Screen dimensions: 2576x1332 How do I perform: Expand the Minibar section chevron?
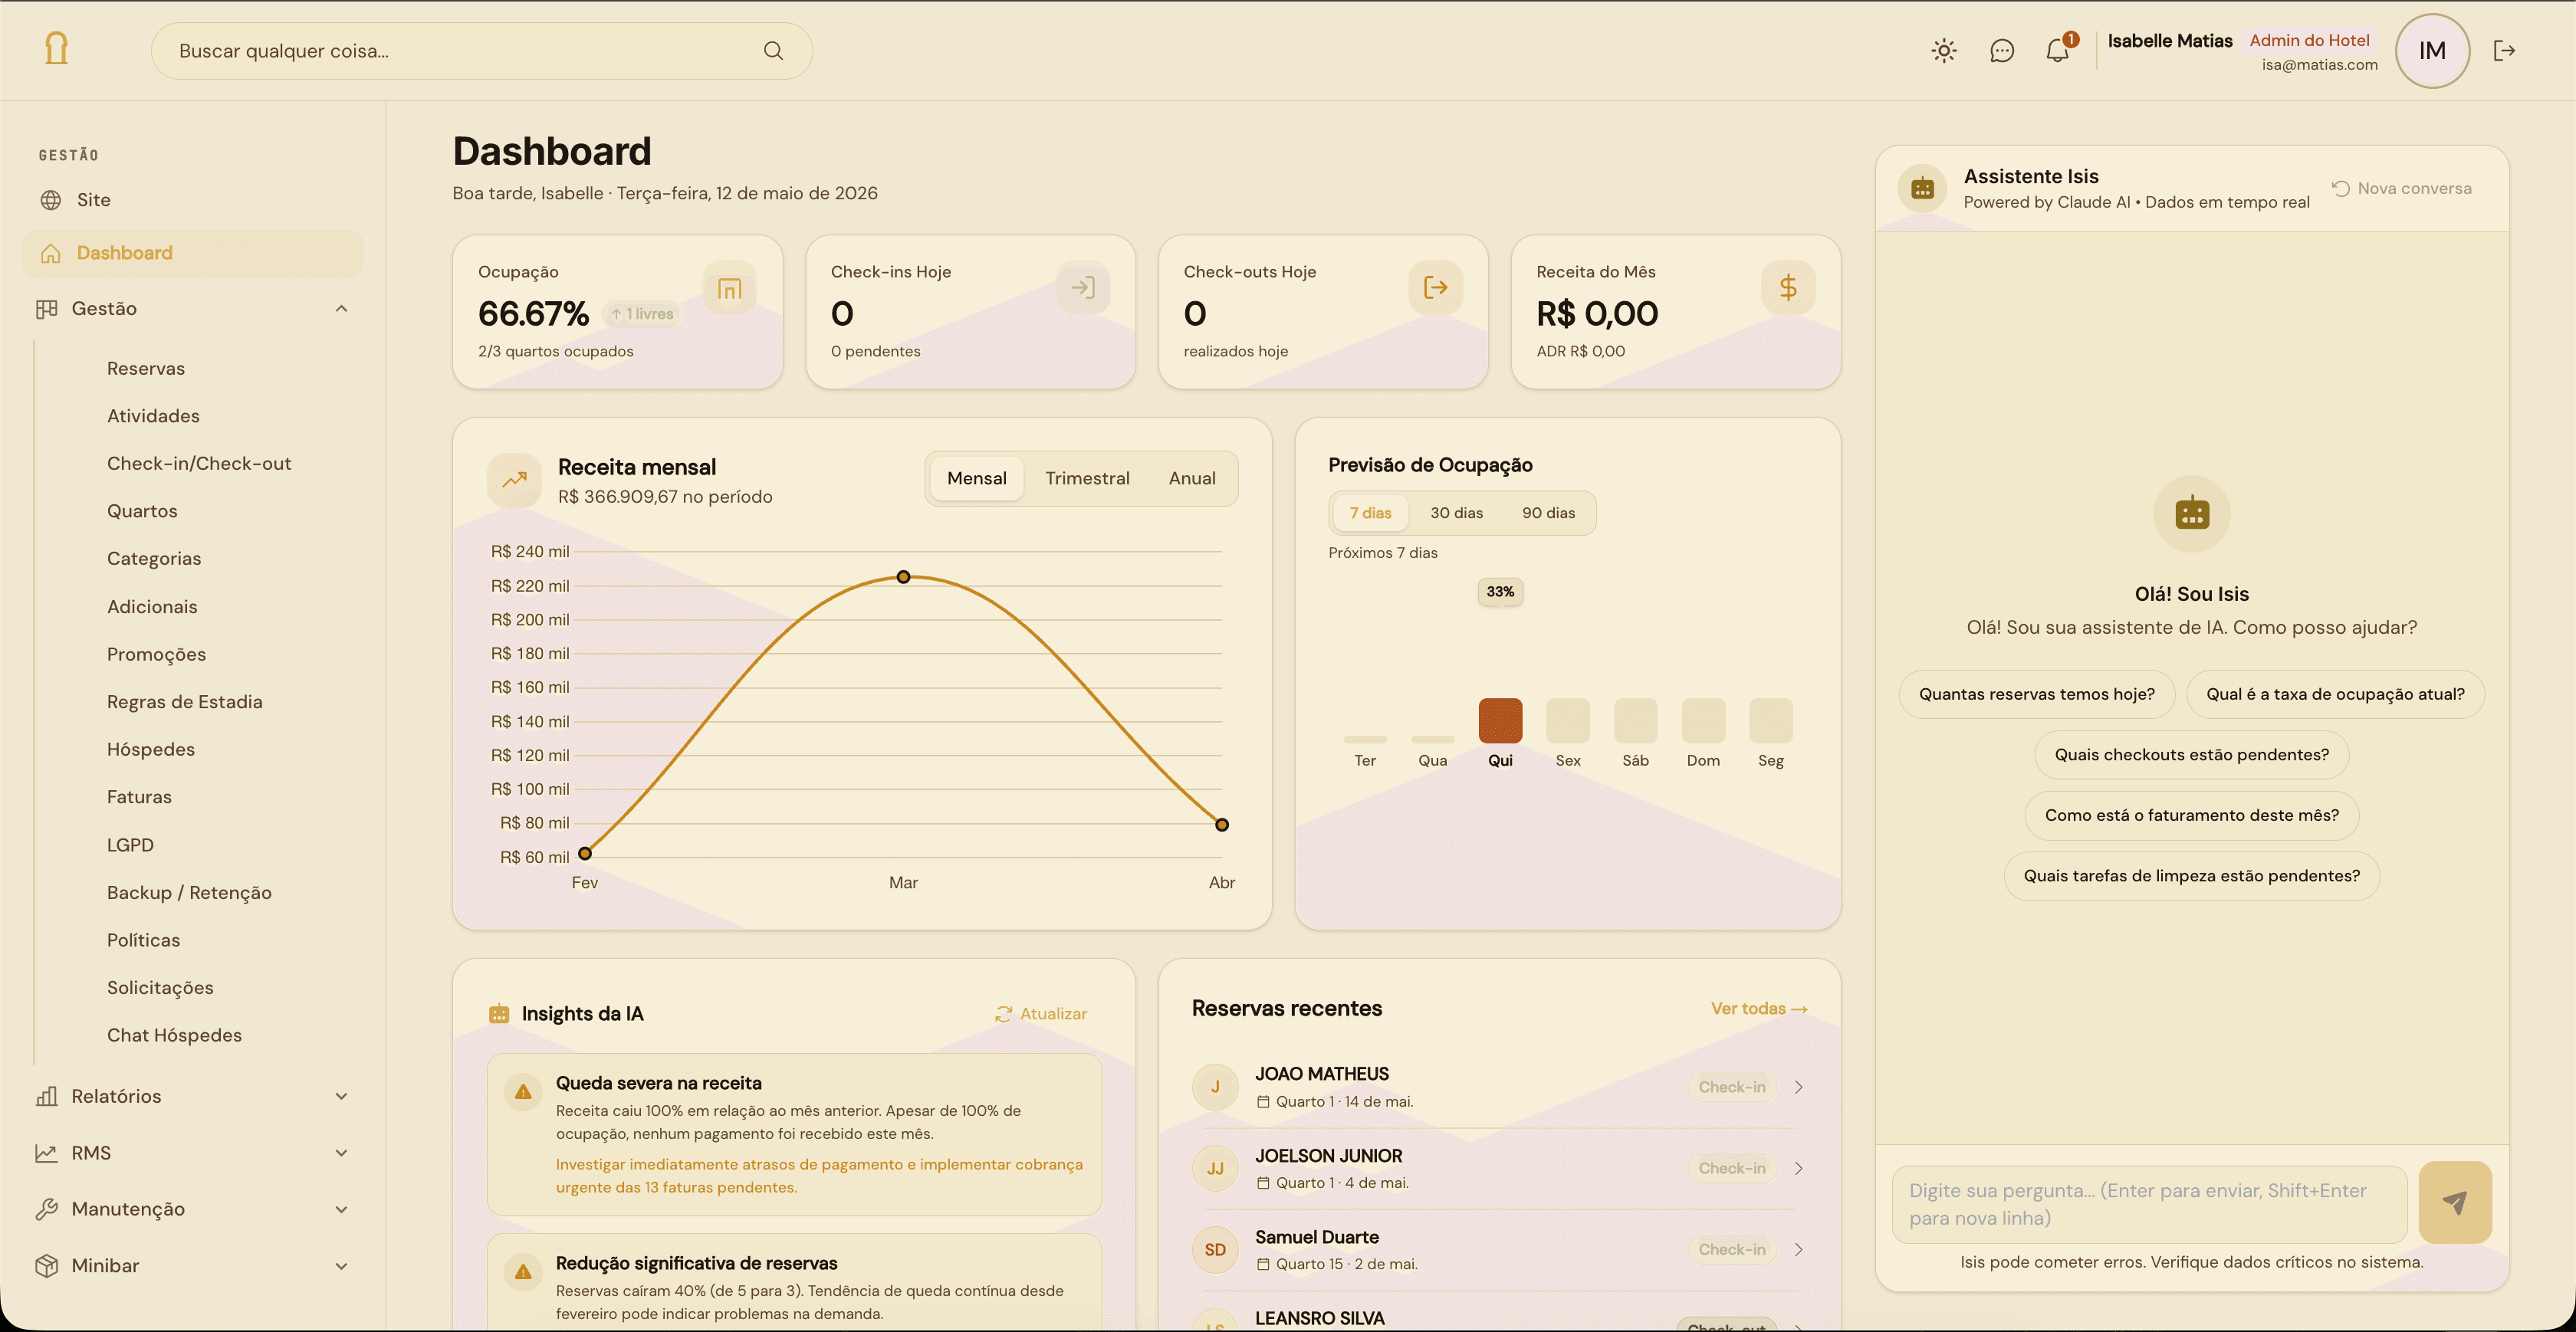tap(342, 1266)
